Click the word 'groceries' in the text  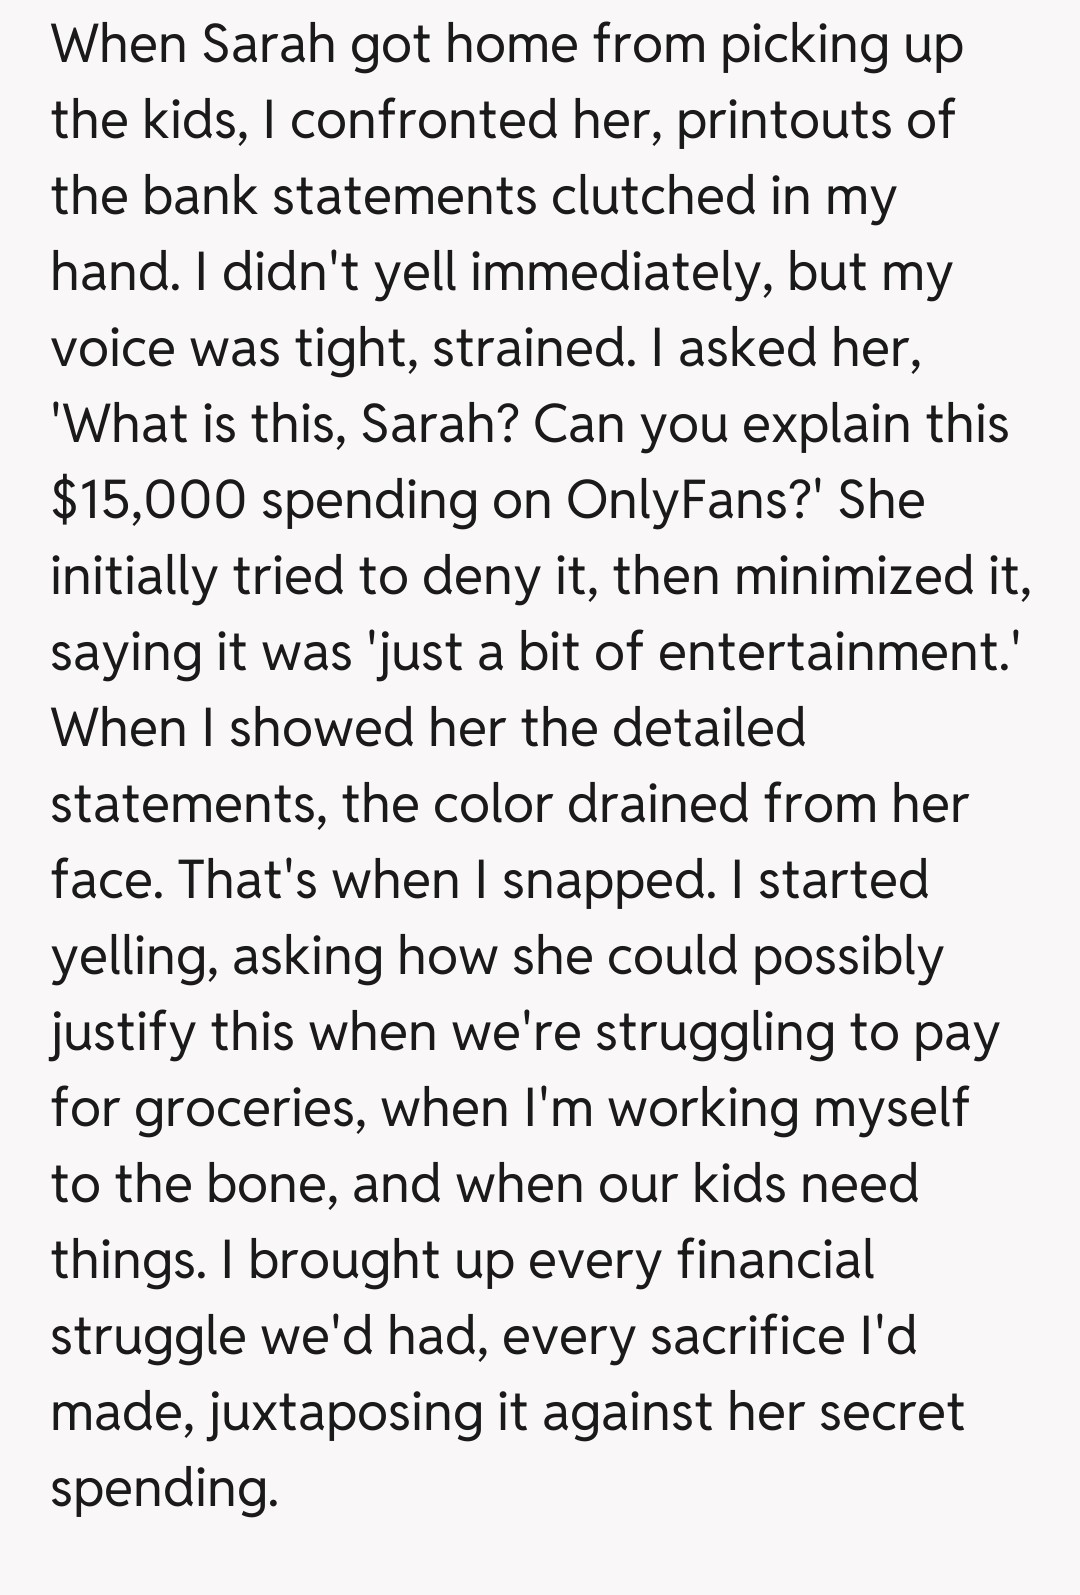247,1107
